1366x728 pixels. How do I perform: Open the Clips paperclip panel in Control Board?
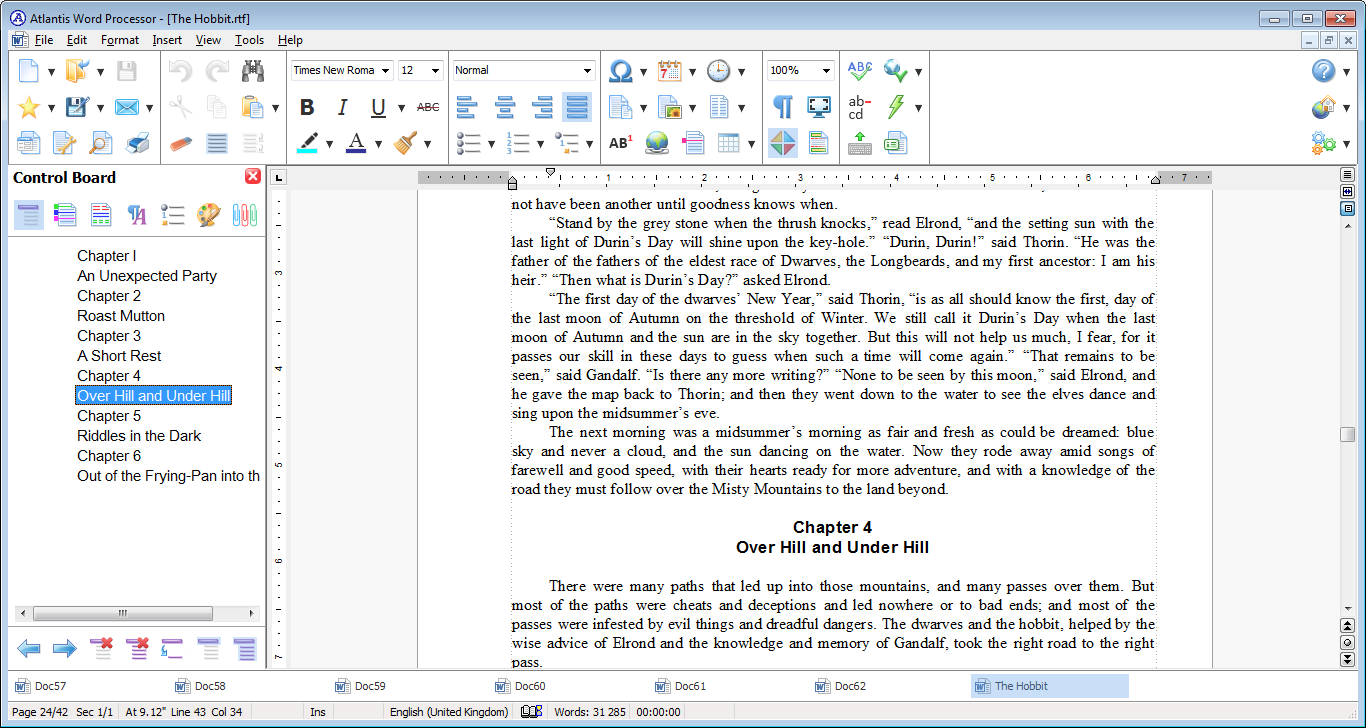point(245,215)
